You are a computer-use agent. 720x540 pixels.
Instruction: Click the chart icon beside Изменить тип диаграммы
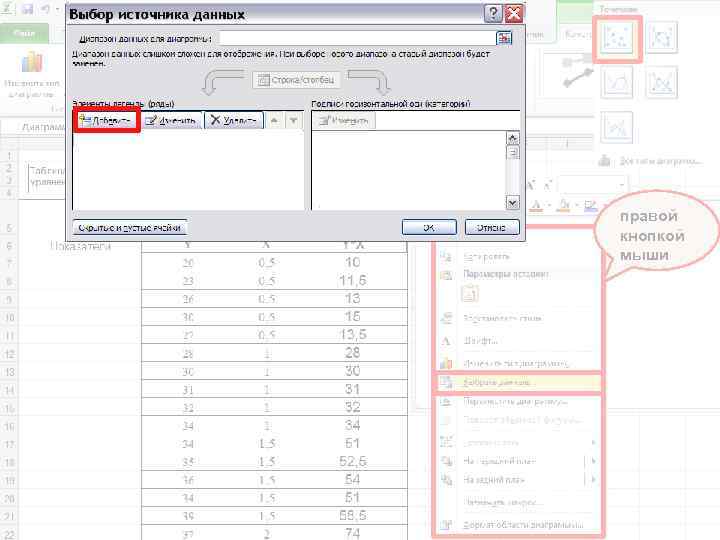[x=446, y=364]
